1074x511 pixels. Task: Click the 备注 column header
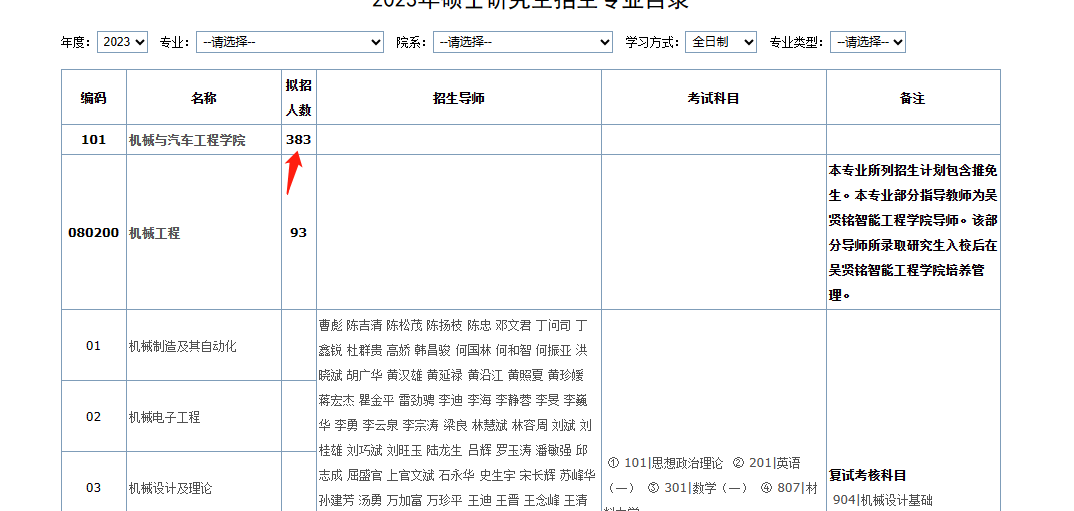912,98
